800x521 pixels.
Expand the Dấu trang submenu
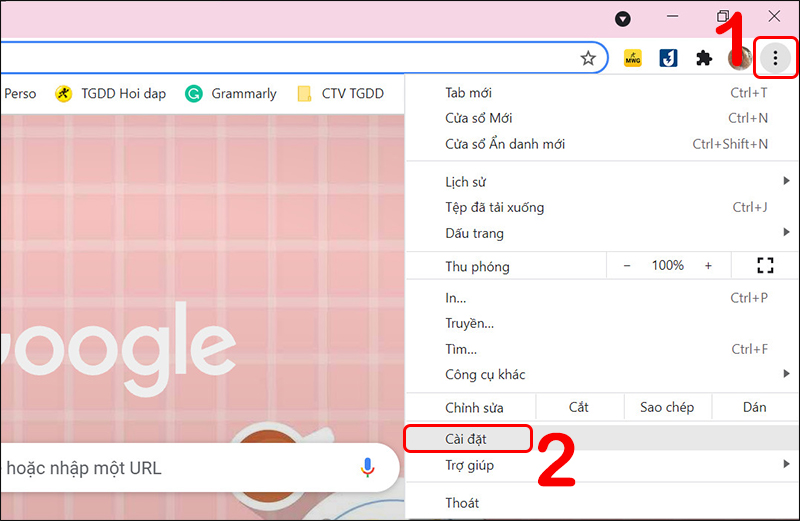tap(602, 233)
